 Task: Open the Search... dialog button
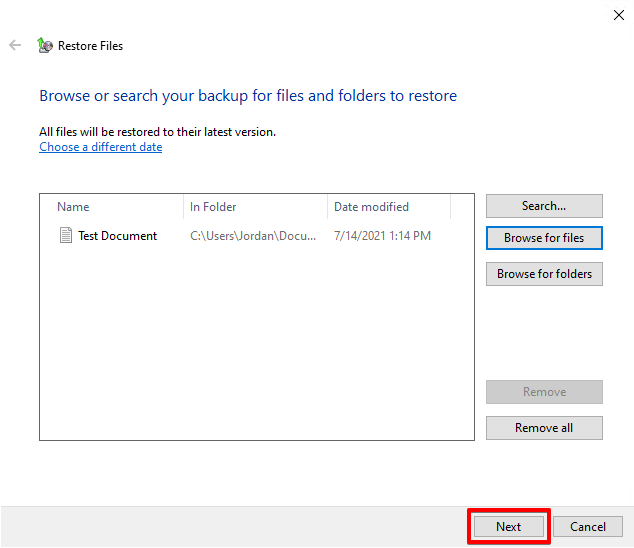tap(544, 206)
